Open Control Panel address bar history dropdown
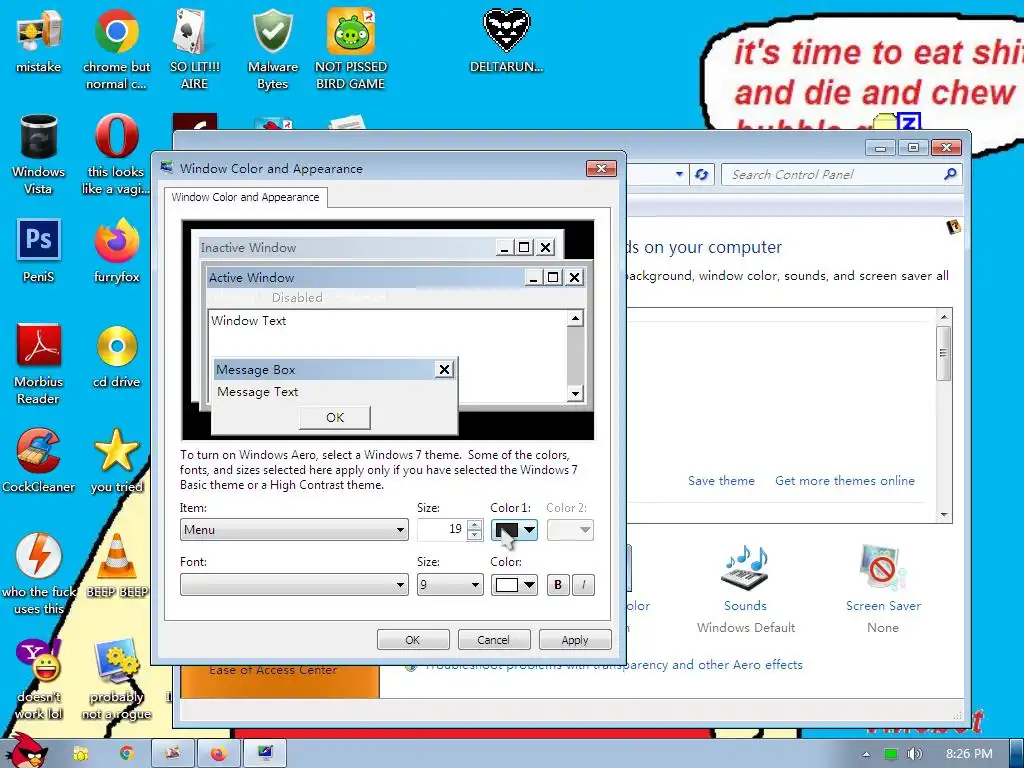Image resolution: width=1024 pixels, height=768 pixels. click(x=679, y=174)
